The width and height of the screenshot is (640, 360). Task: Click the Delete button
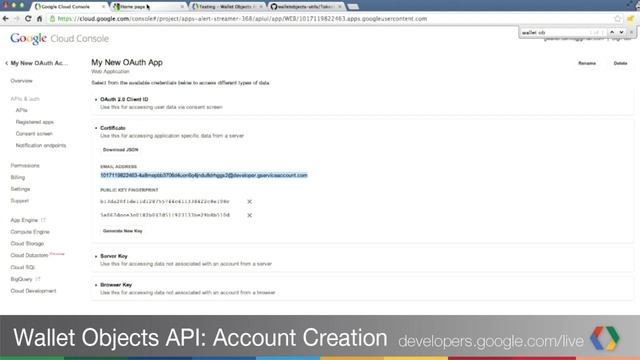click(620, 63)
